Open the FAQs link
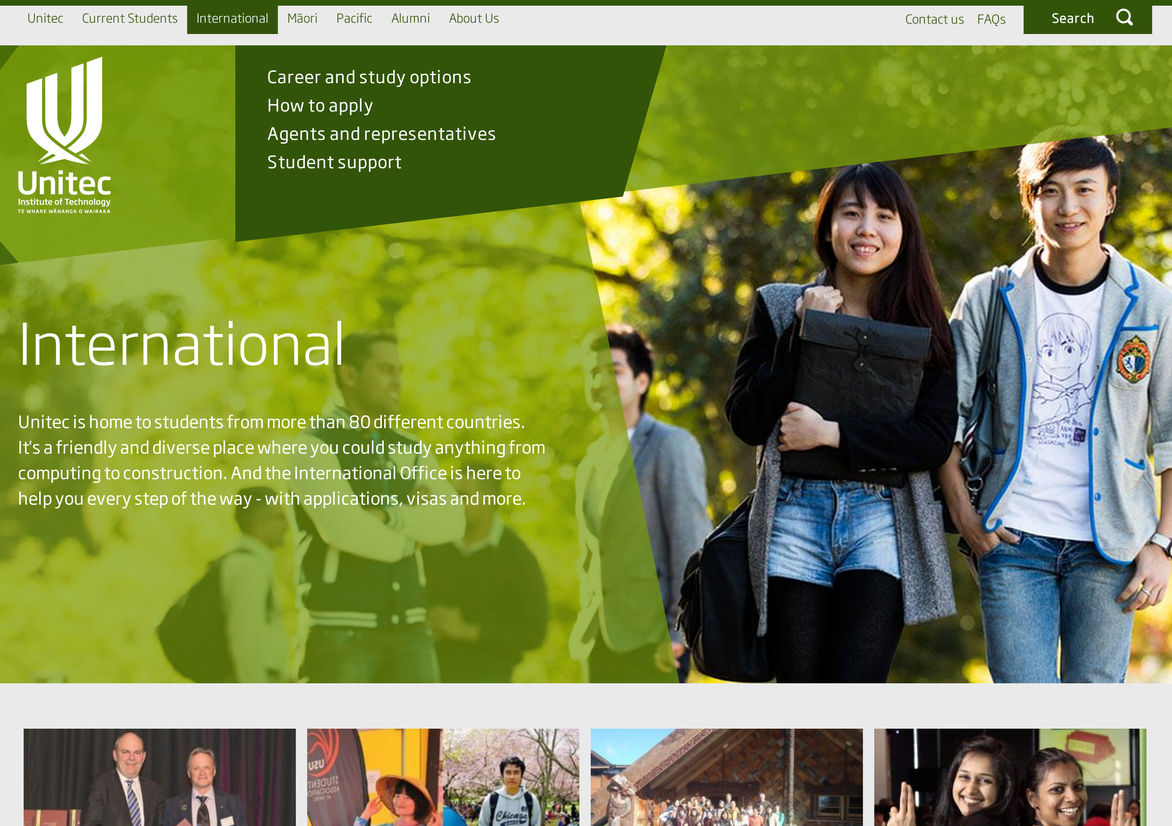The height and width of the screenshot is (826, 1172). (991, 19)
